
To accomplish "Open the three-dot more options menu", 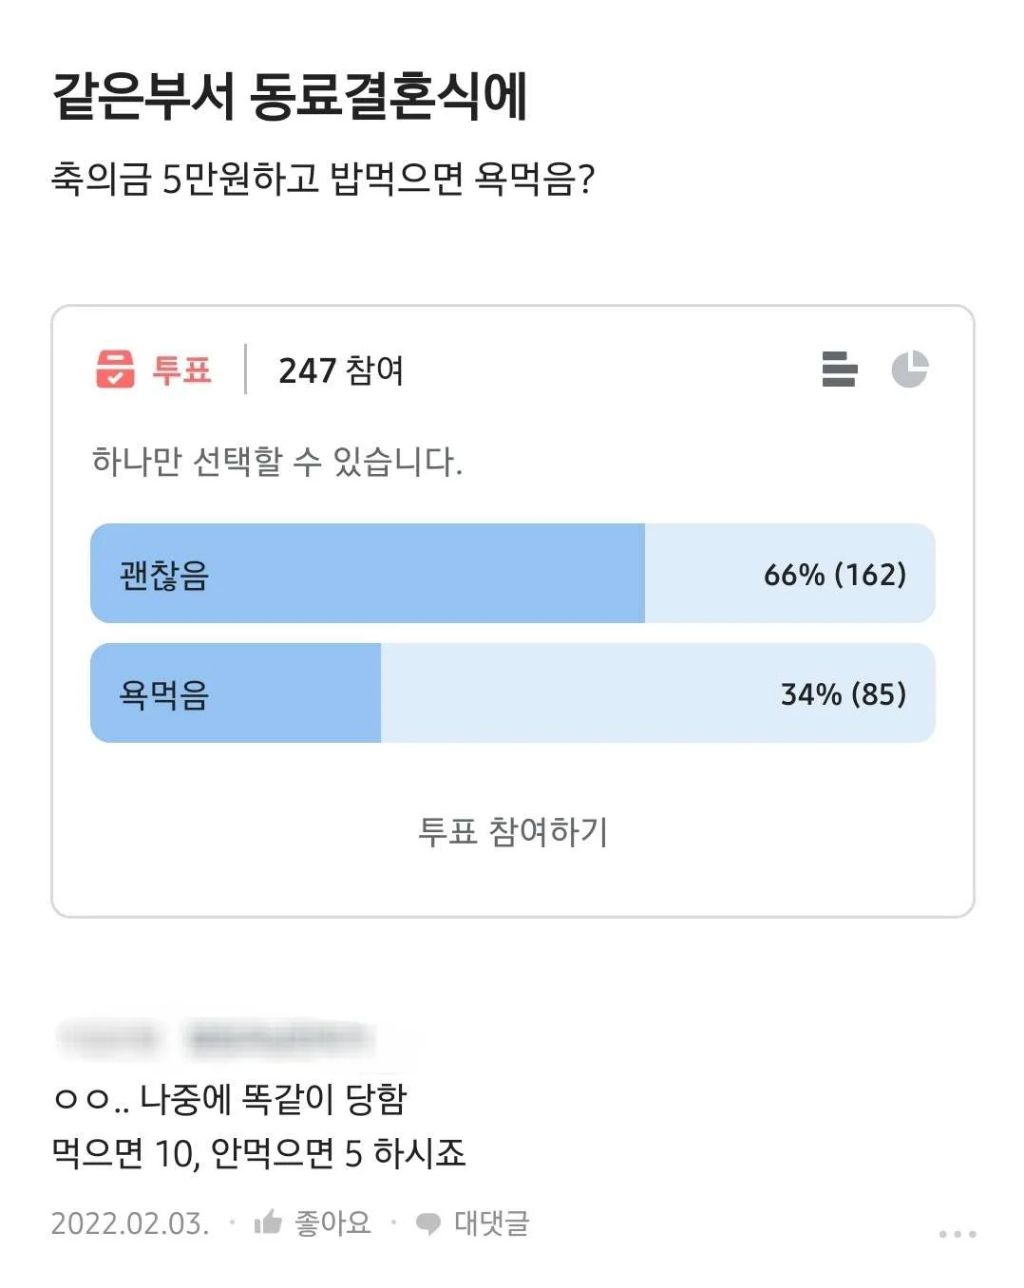I will pyautogui.click(x=957, y=1234).
